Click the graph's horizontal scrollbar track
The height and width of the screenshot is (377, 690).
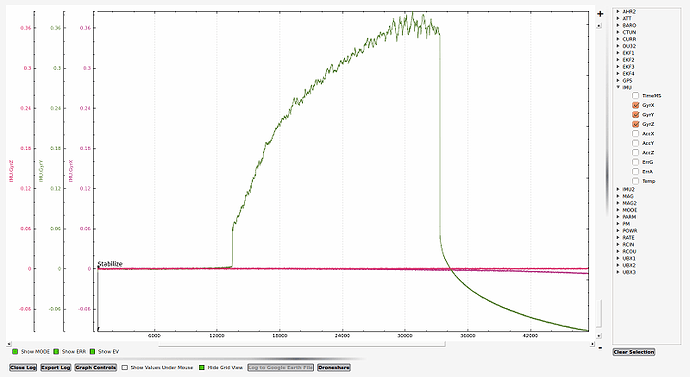coord(515,344)
